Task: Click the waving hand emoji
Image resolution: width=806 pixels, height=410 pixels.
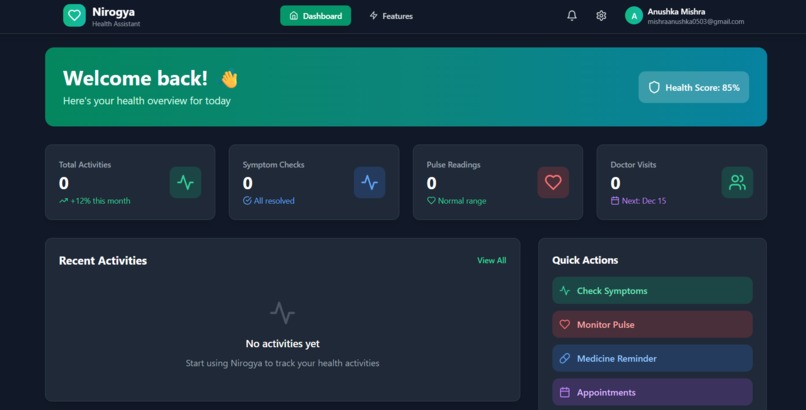Action: [229, 79]
